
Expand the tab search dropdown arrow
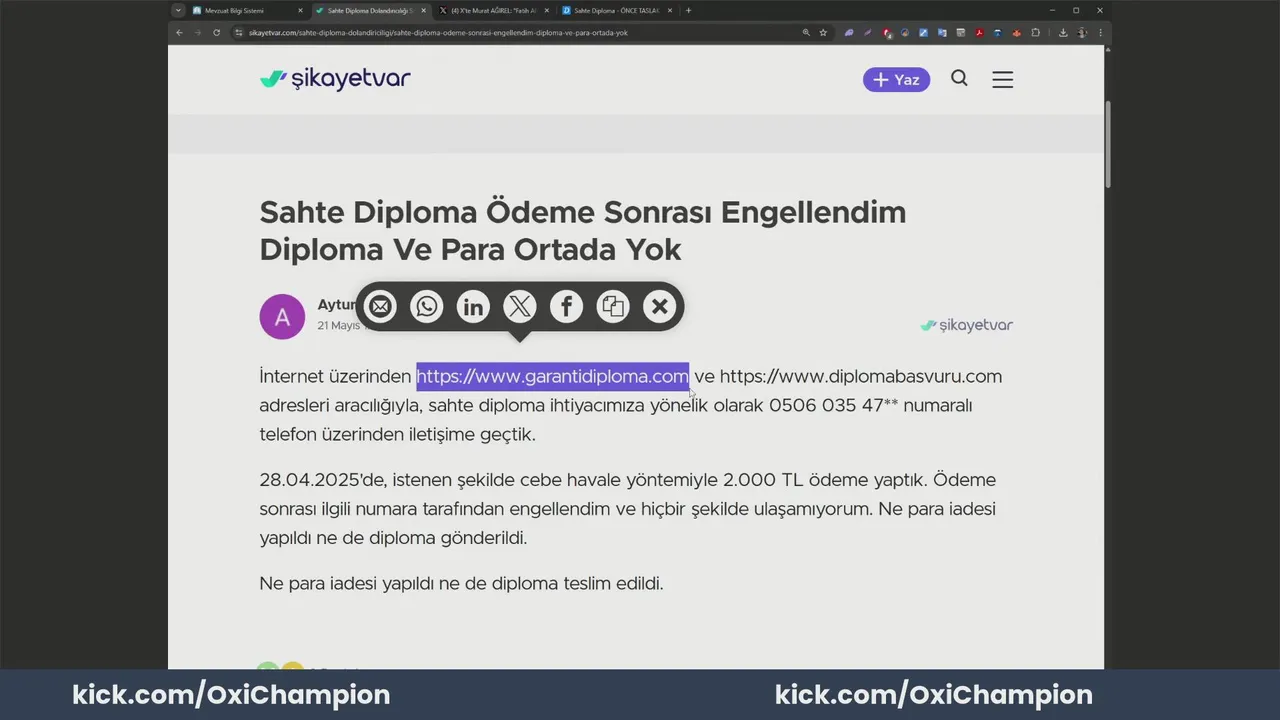pyautogui.click(x=178, y=10)
